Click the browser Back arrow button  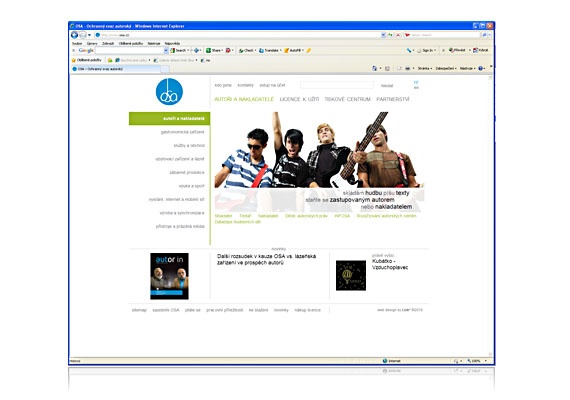[x=75, y=35]
